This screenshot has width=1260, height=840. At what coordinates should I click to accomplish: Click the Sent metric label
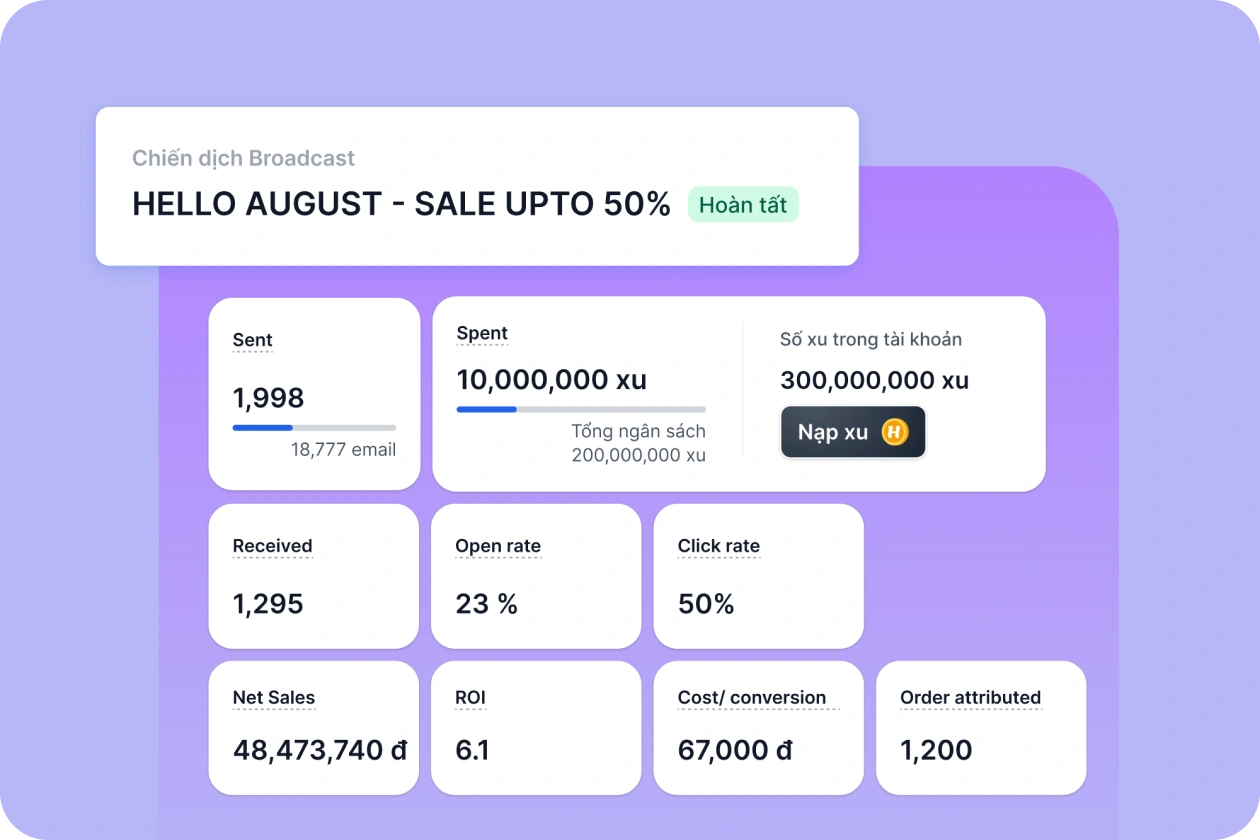[x=252, y=340]
